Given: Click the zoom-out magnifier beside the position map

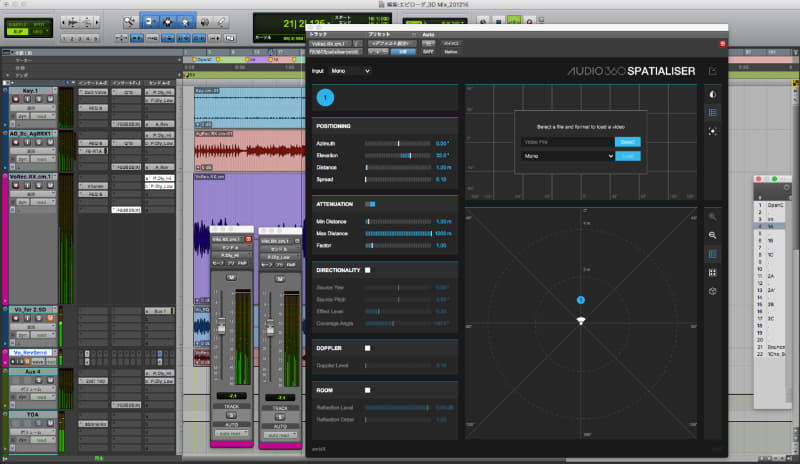Looking at the screenshot, I should pos(712,235).
